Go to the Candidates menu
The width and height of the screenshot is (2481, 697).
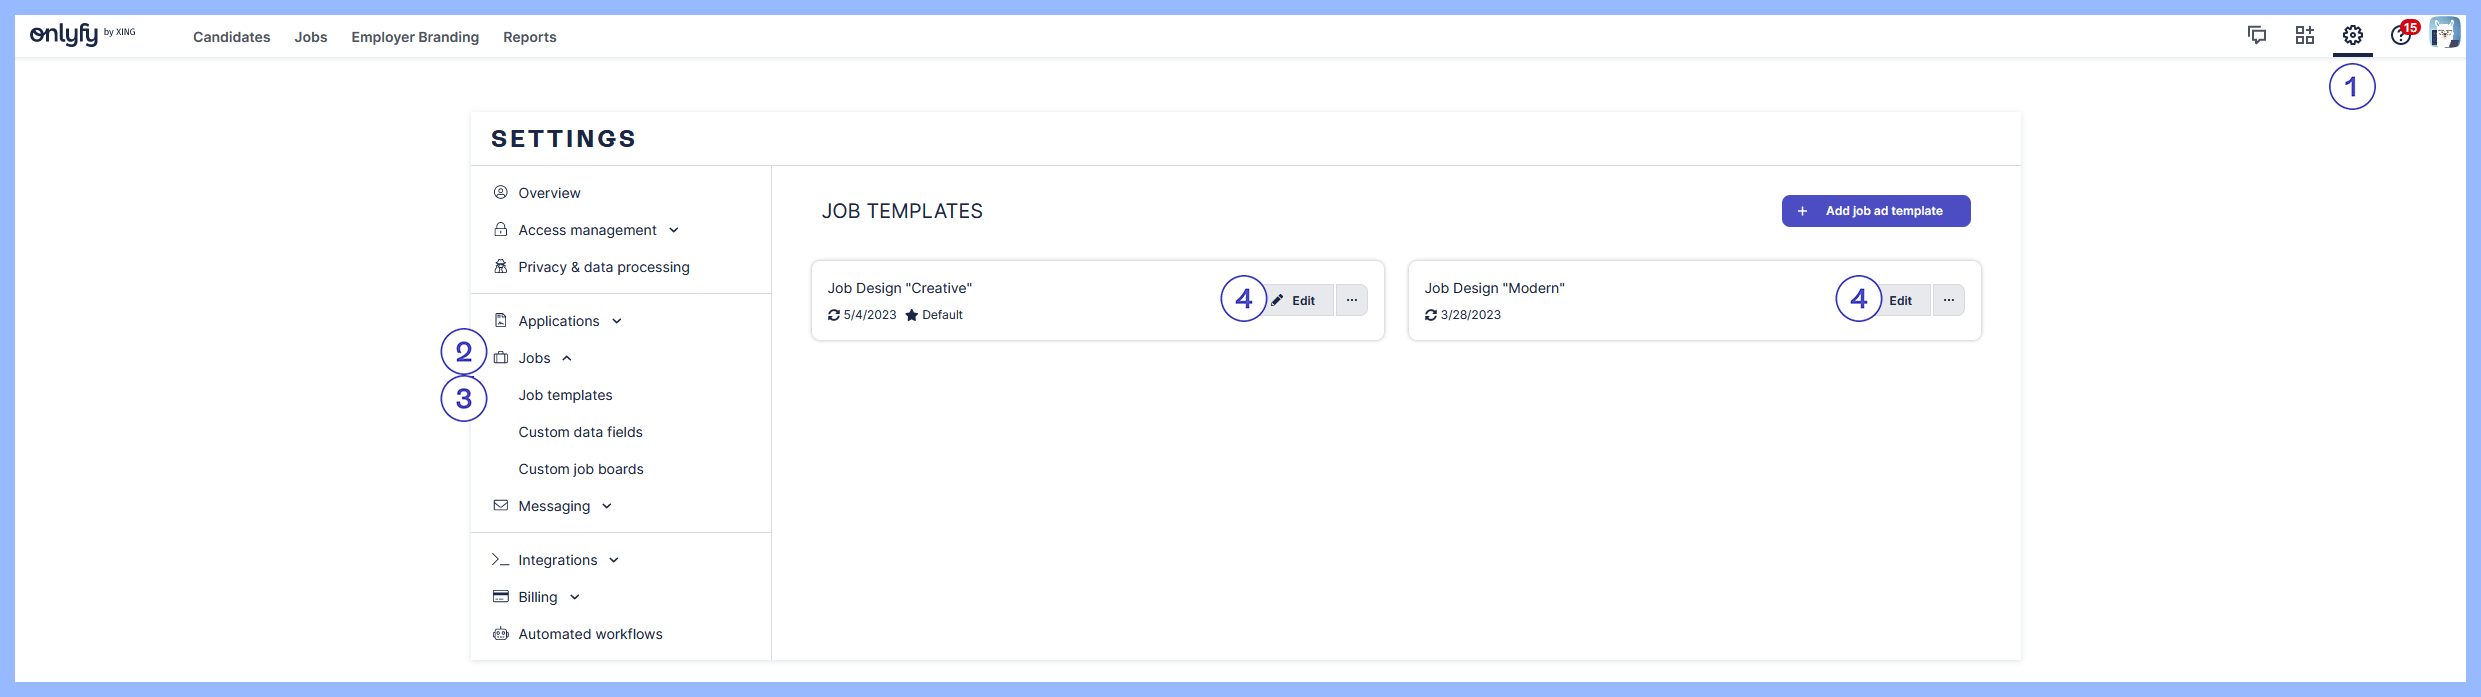[231, 37]
